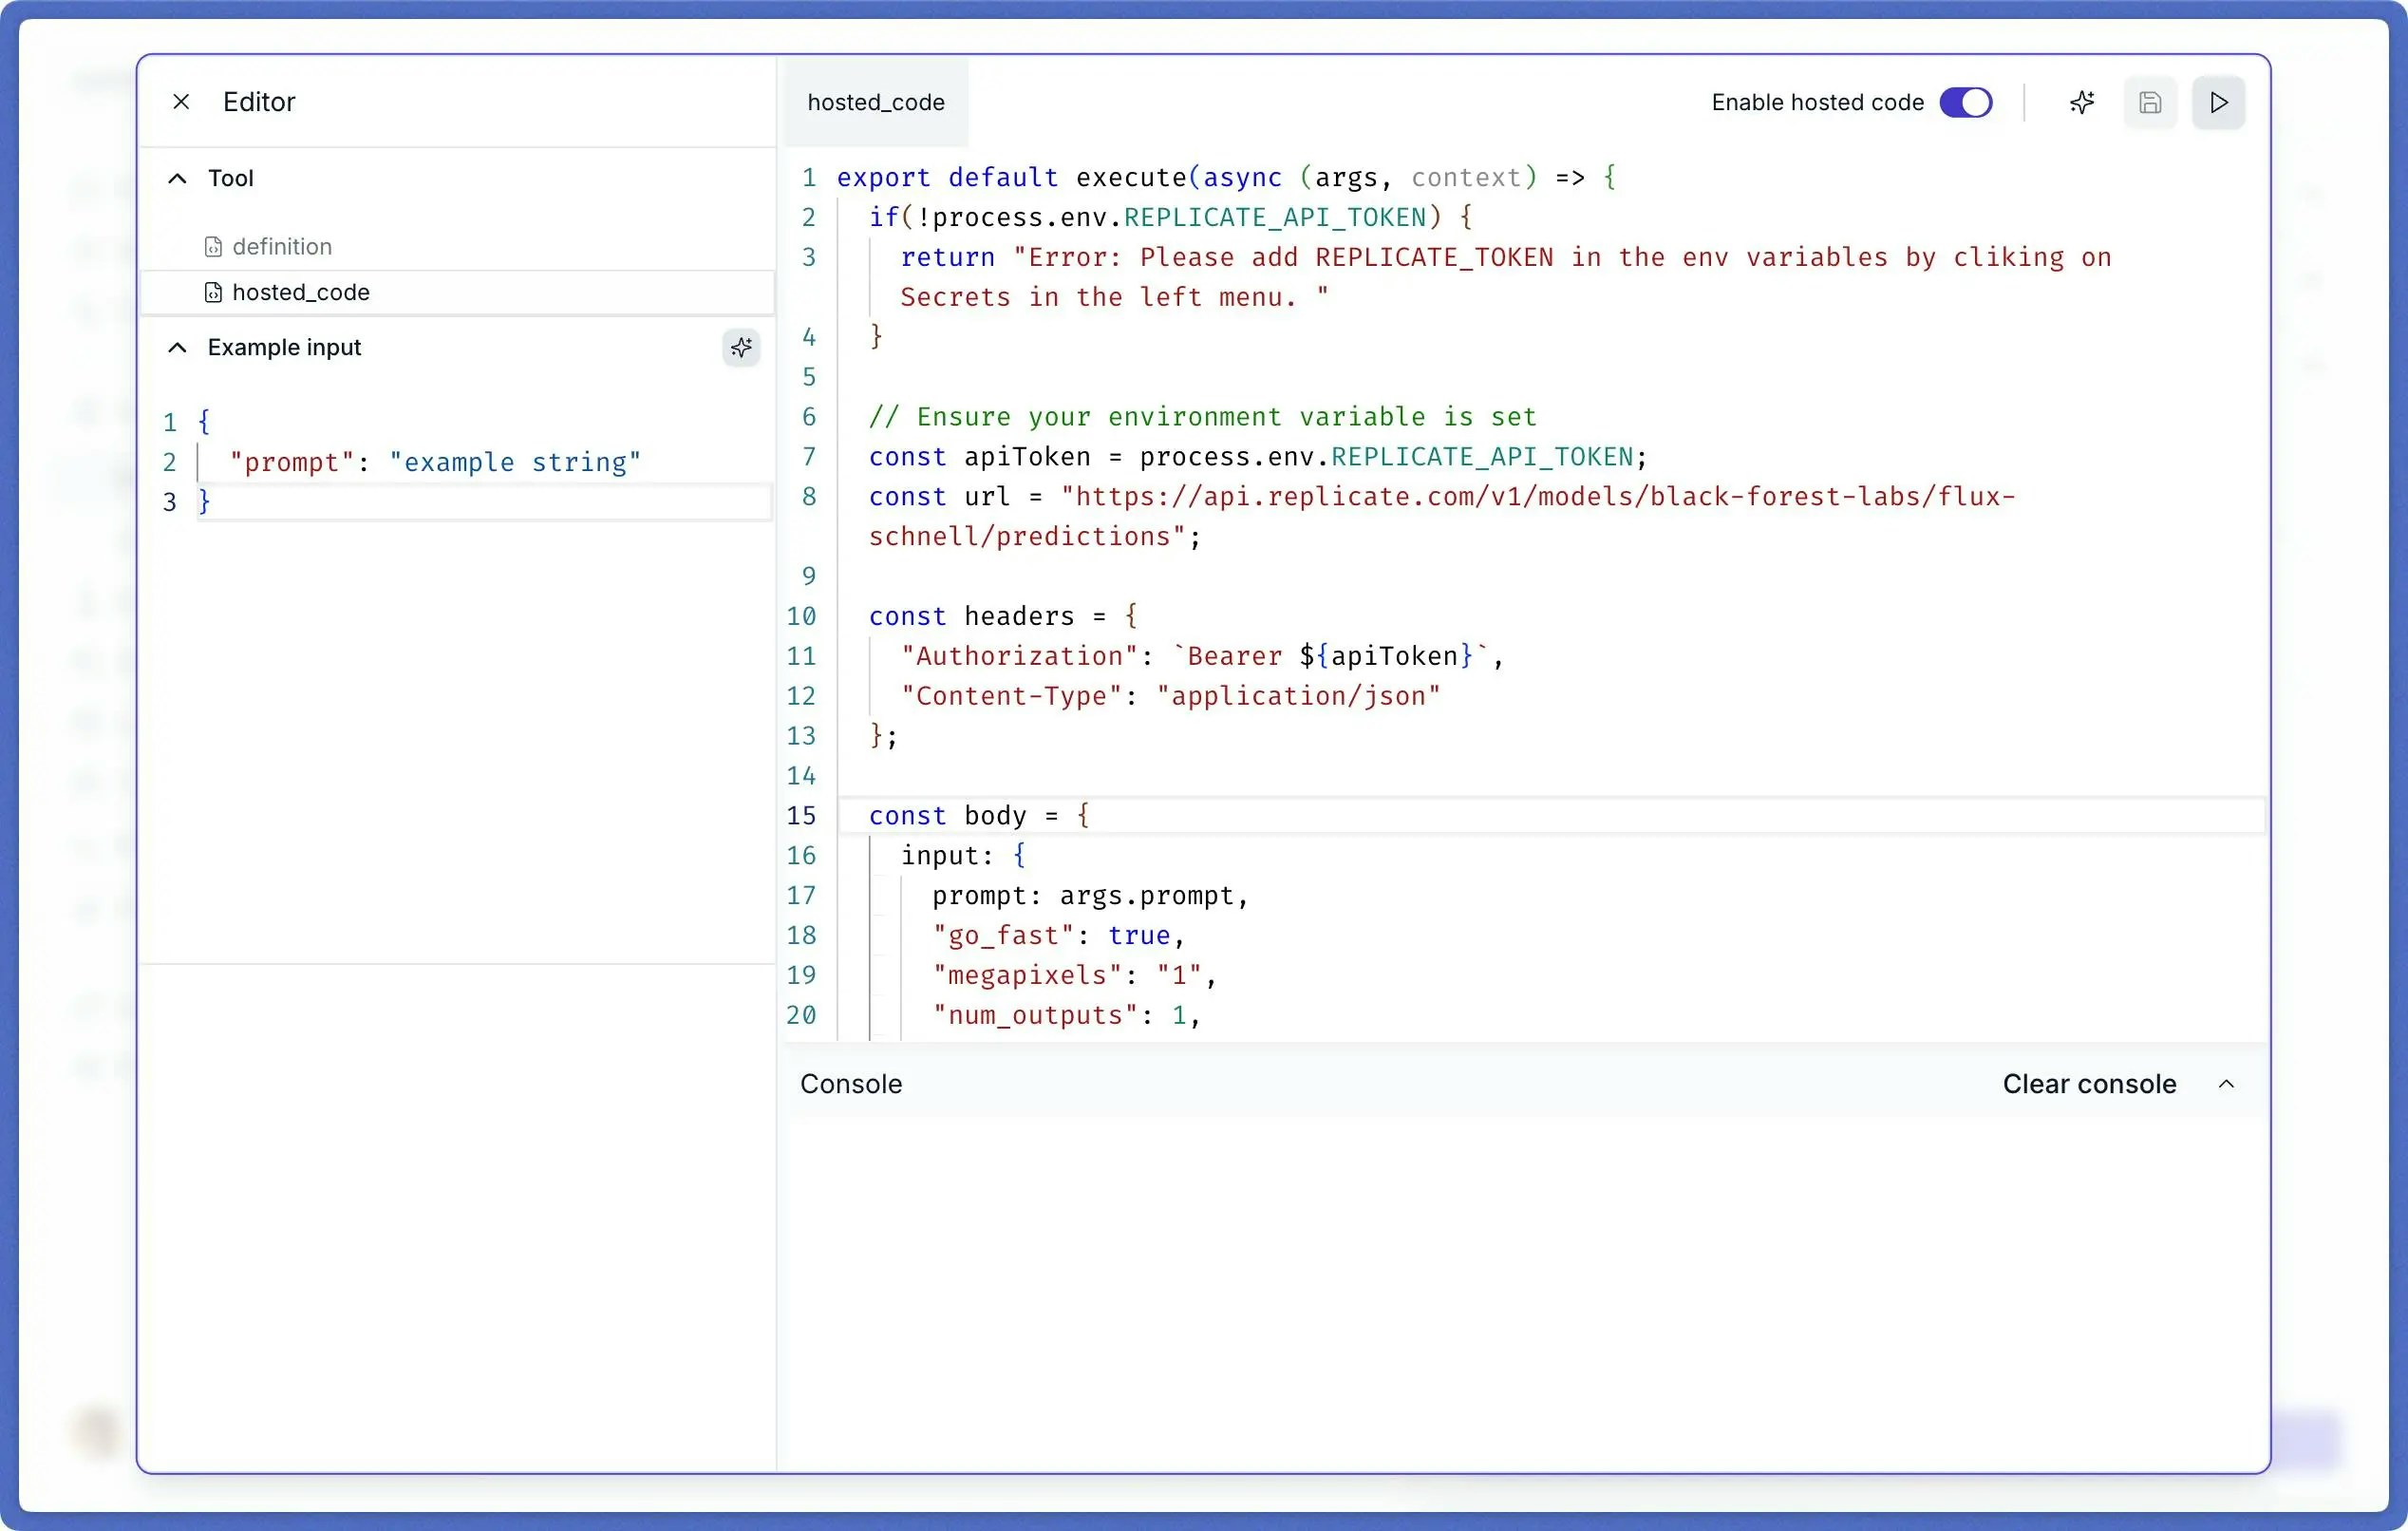Image resolution: width=2408 pixels, height=1531 pixels.
Task: Edit the prompt value in Example input
Action: [515, 462]
